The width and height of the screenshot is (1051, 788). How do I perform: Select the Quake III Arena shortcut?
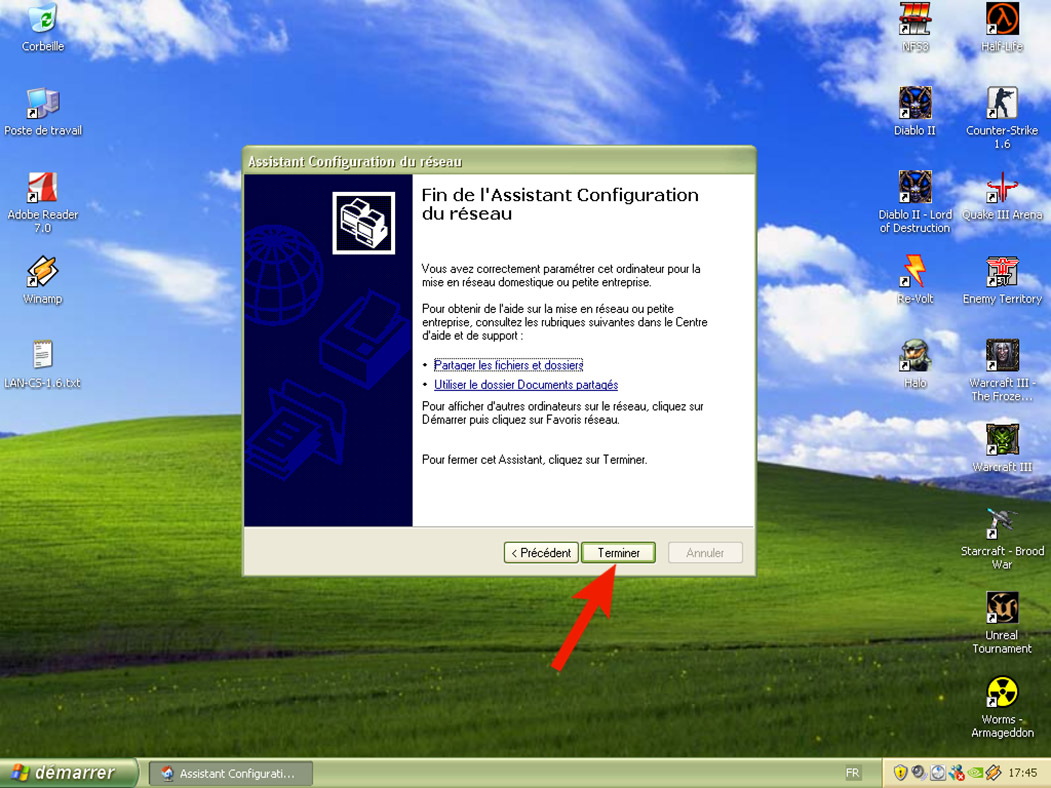coord(1001,188)
